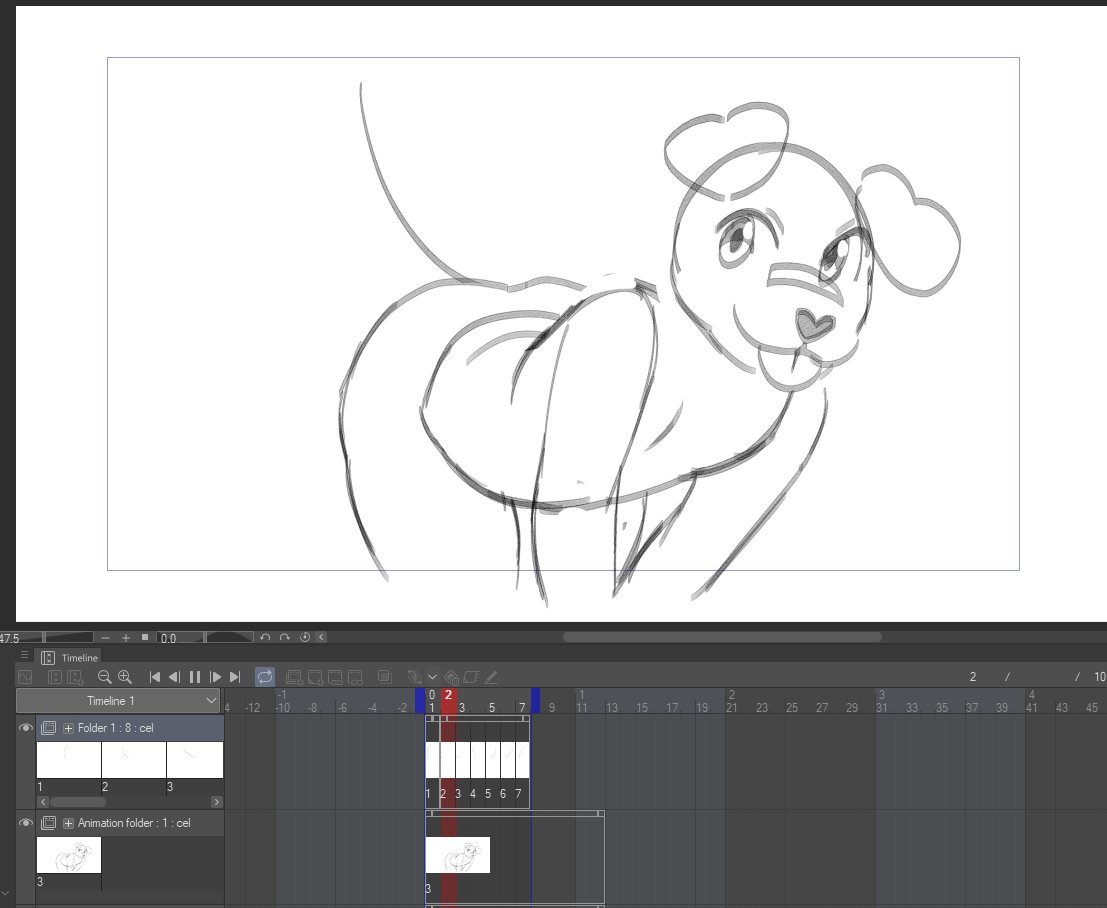This screenshot has width=1107, height=908.
Task: Select cel 4 in Folder 1 track
Action: (478, 760)
